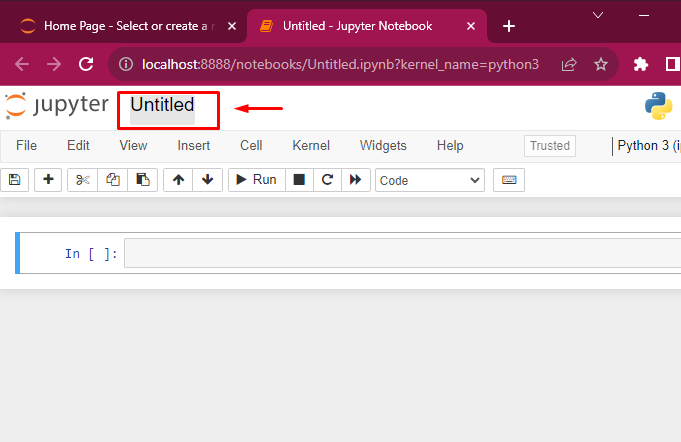Switch to Untitled - Jupyter Notebook tab

pos(367,26)
